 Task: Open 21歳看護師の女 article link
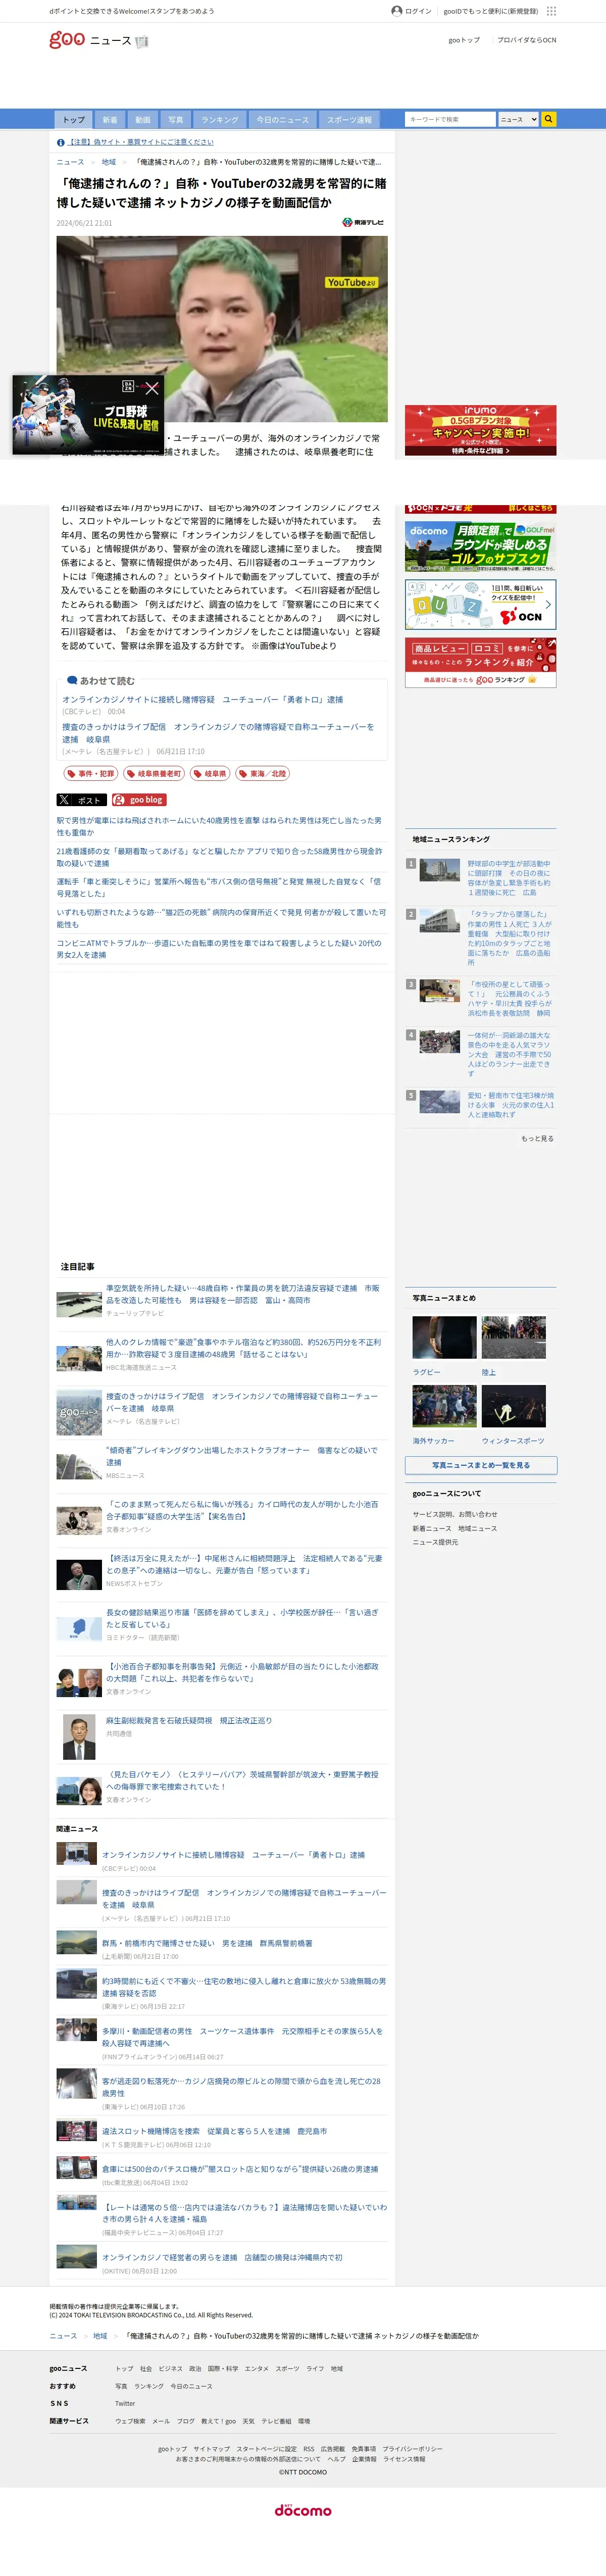(x=219, y=857)
